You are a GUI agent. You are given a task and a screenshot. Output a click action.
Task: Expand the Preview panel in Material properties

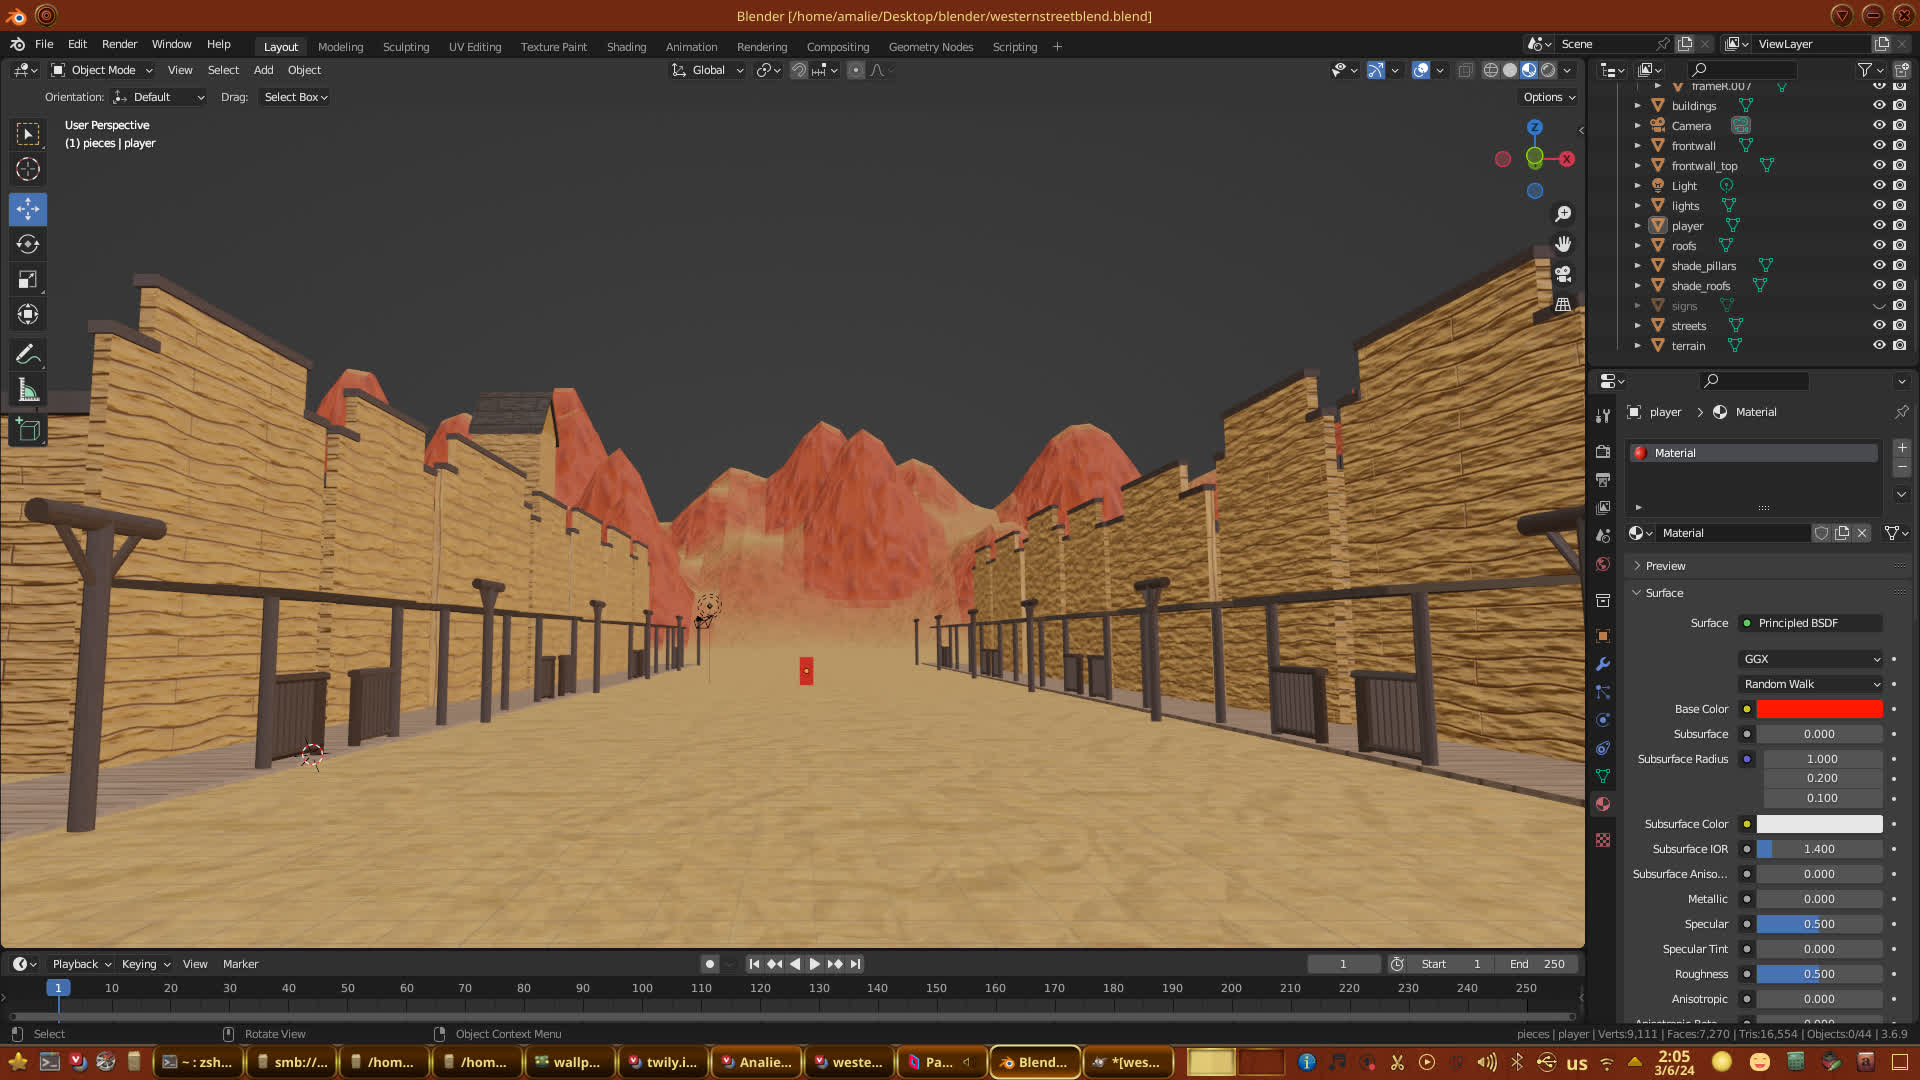1665,566
